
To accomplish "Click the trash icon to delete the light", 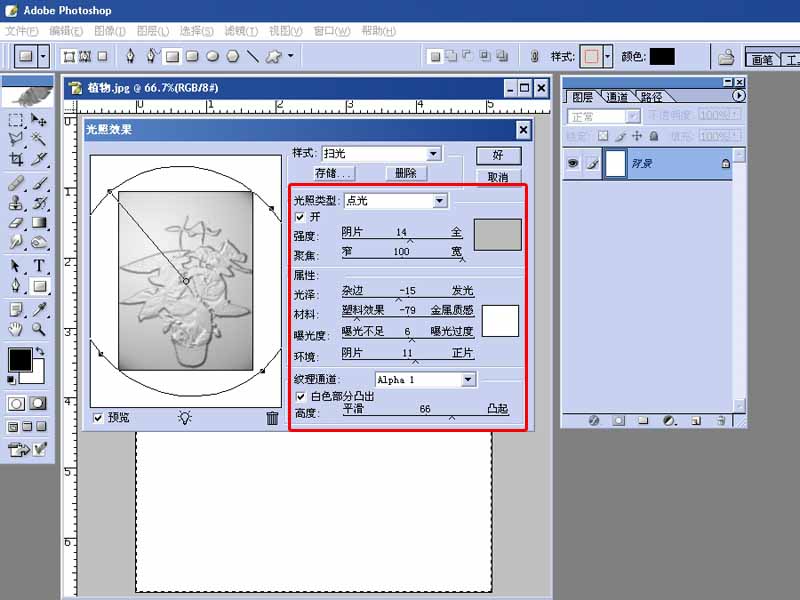I will [x=271, y=418].
